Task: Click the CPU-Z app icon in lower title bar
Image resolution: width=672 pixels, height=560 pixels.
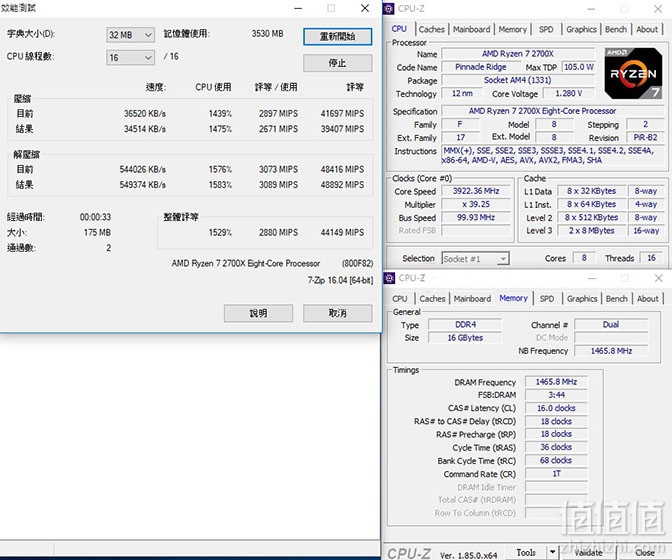Action: pyautogui.click(x=389, y=278)
